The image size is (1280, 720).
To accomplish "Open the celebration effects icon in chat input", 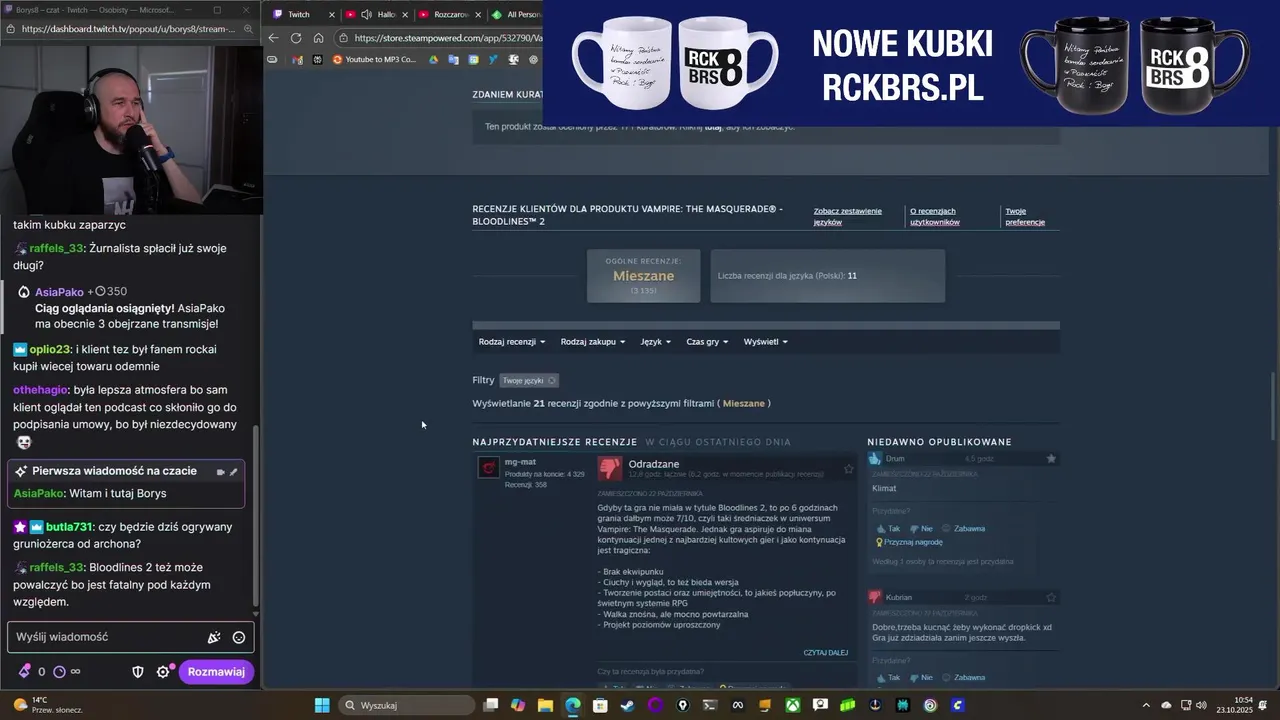I will [x=213, y=637].
